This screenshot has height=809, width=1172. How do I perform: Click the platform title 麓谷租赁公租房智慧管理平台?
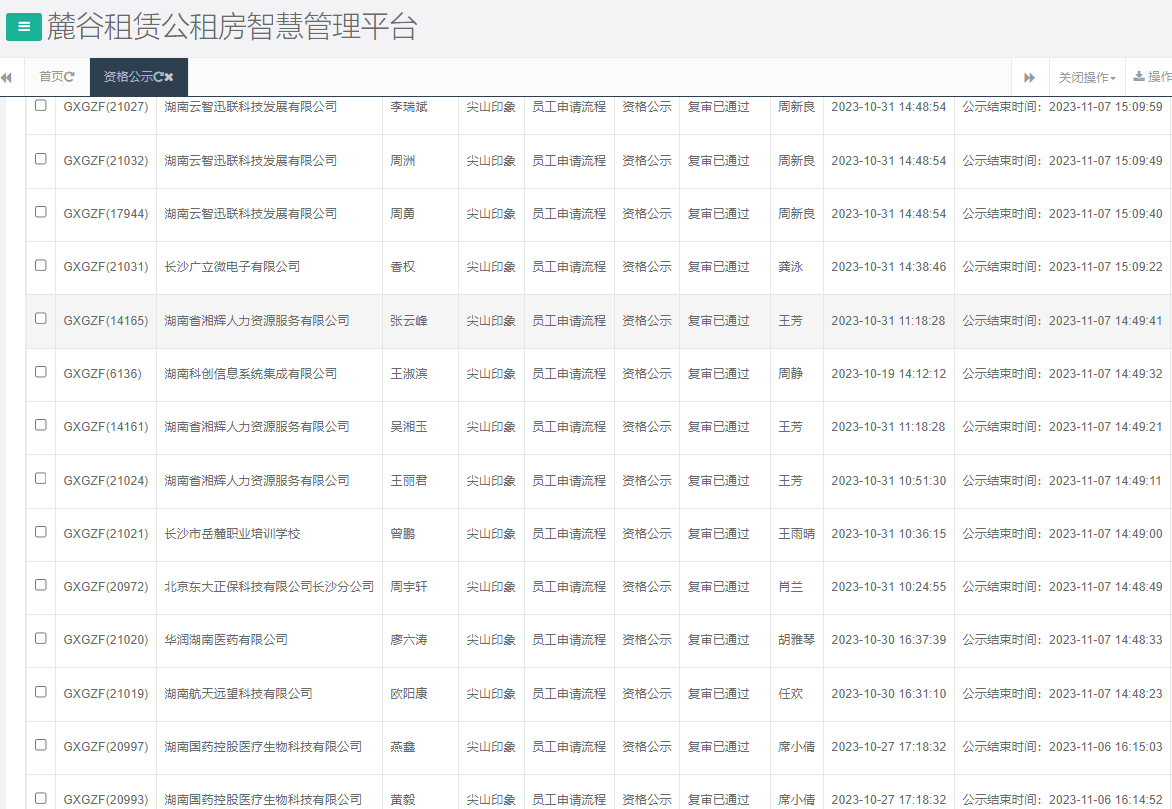tap(232, 27)
